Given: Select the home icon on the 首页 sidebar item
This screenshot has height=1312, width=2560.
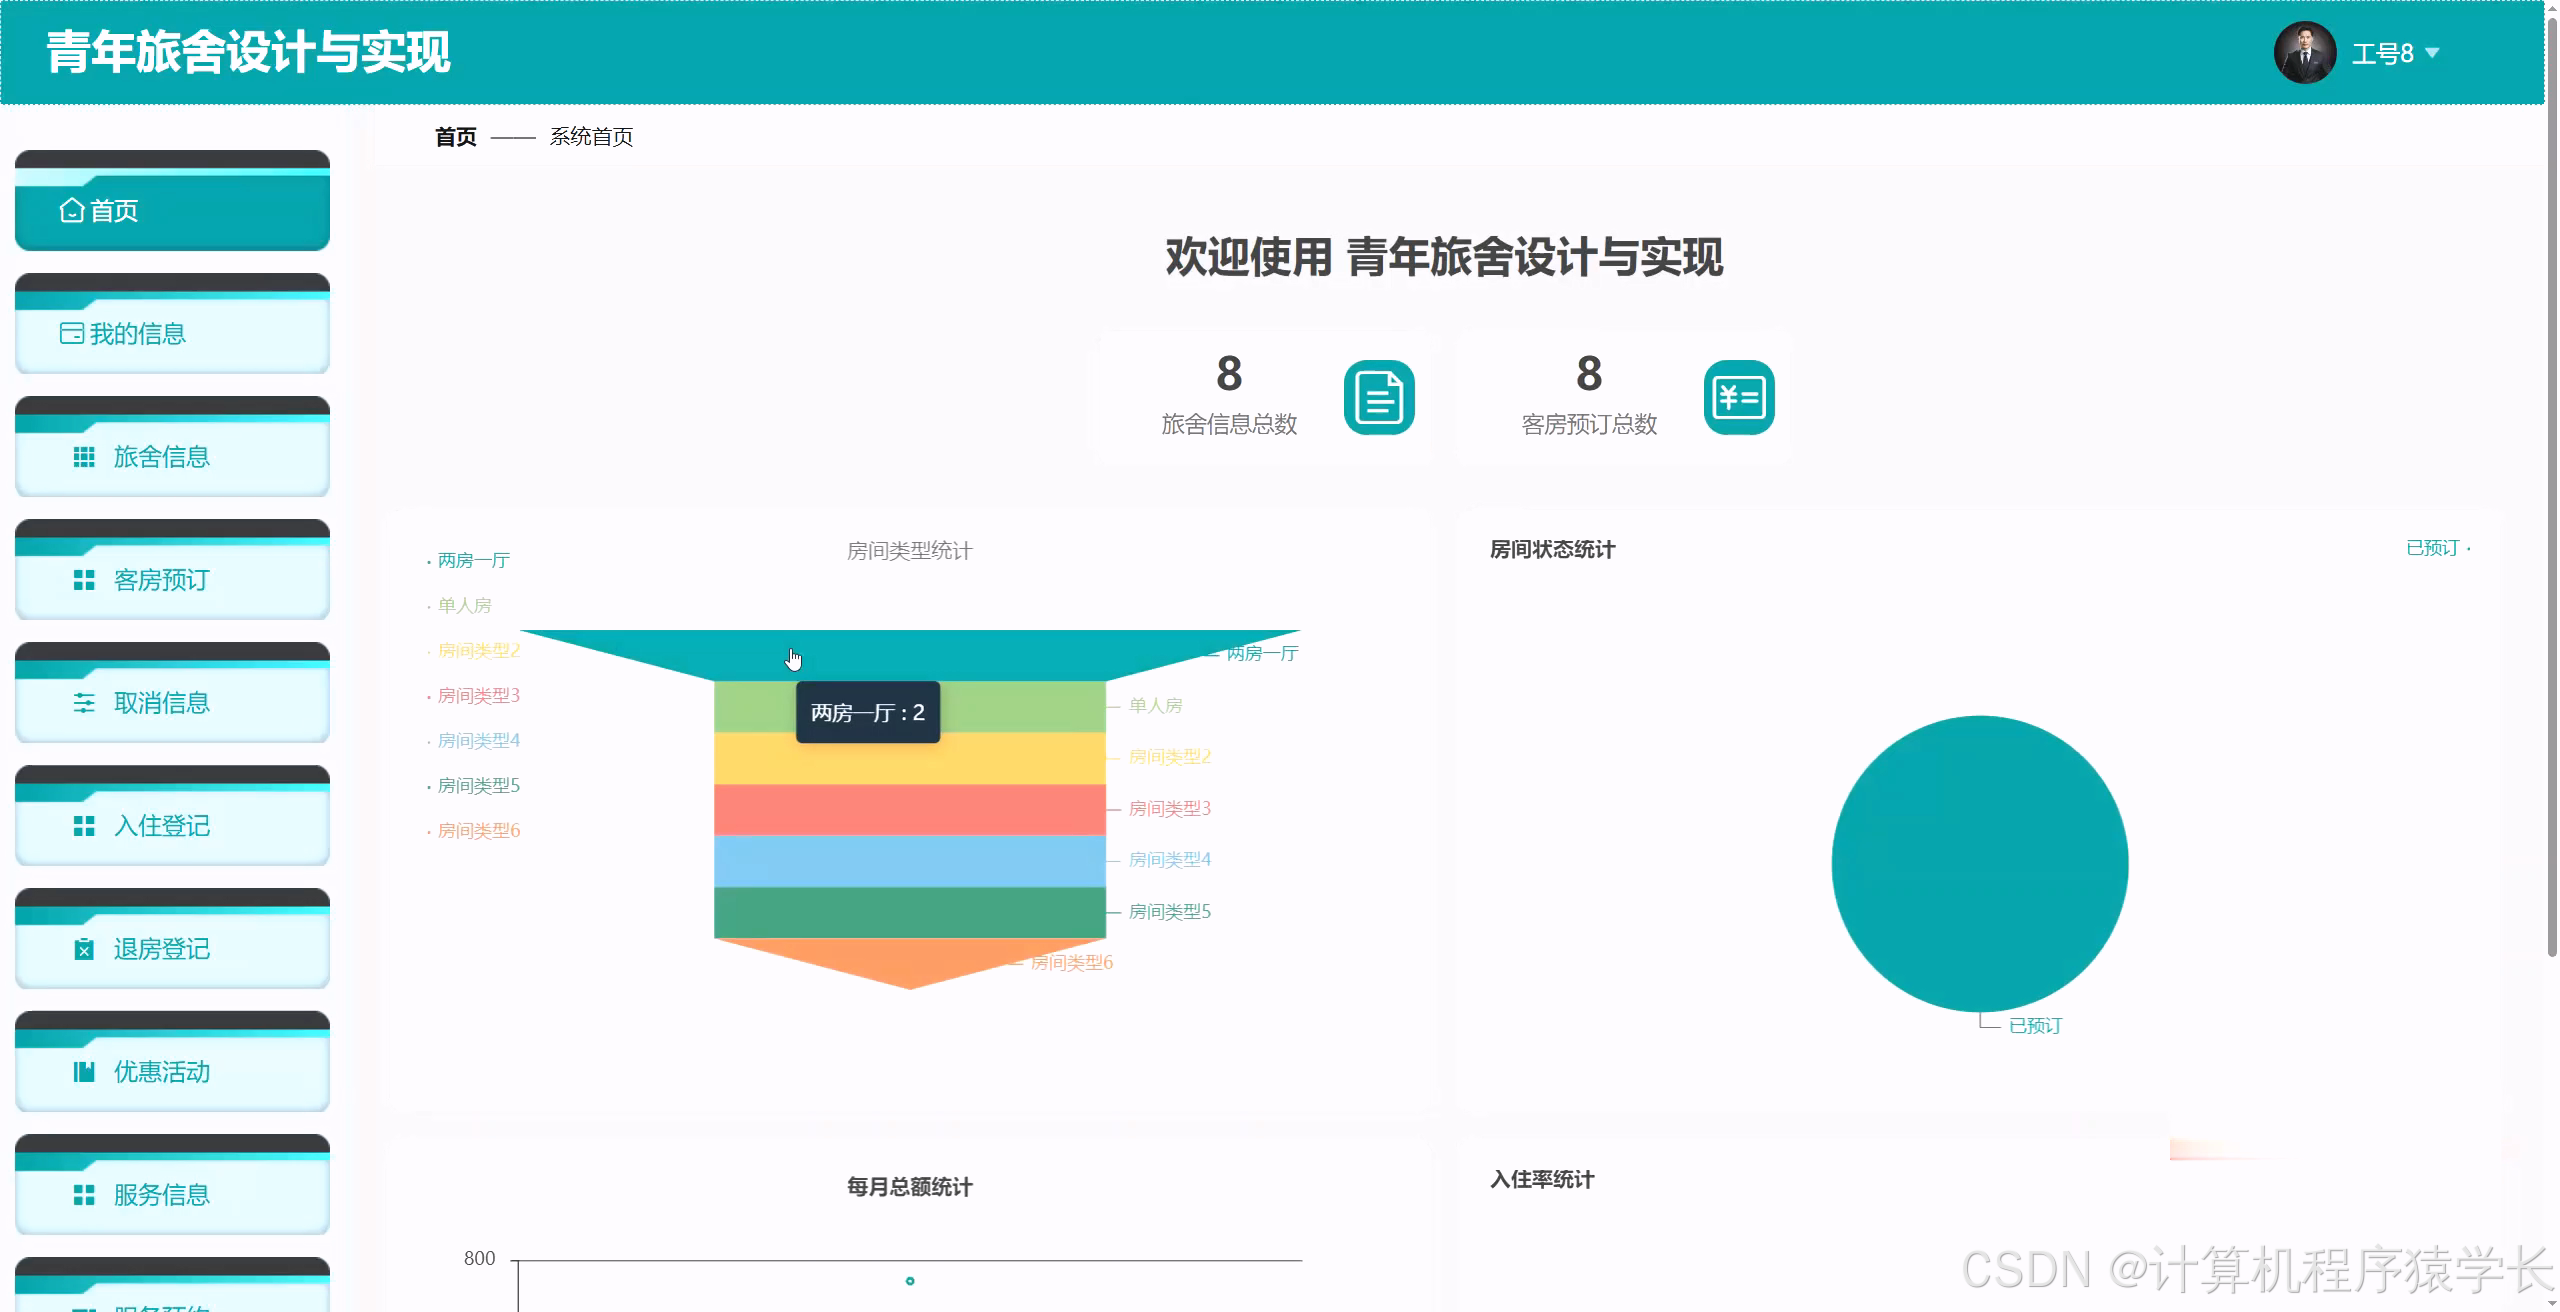Looking at the screenshot, I should 70,211.
